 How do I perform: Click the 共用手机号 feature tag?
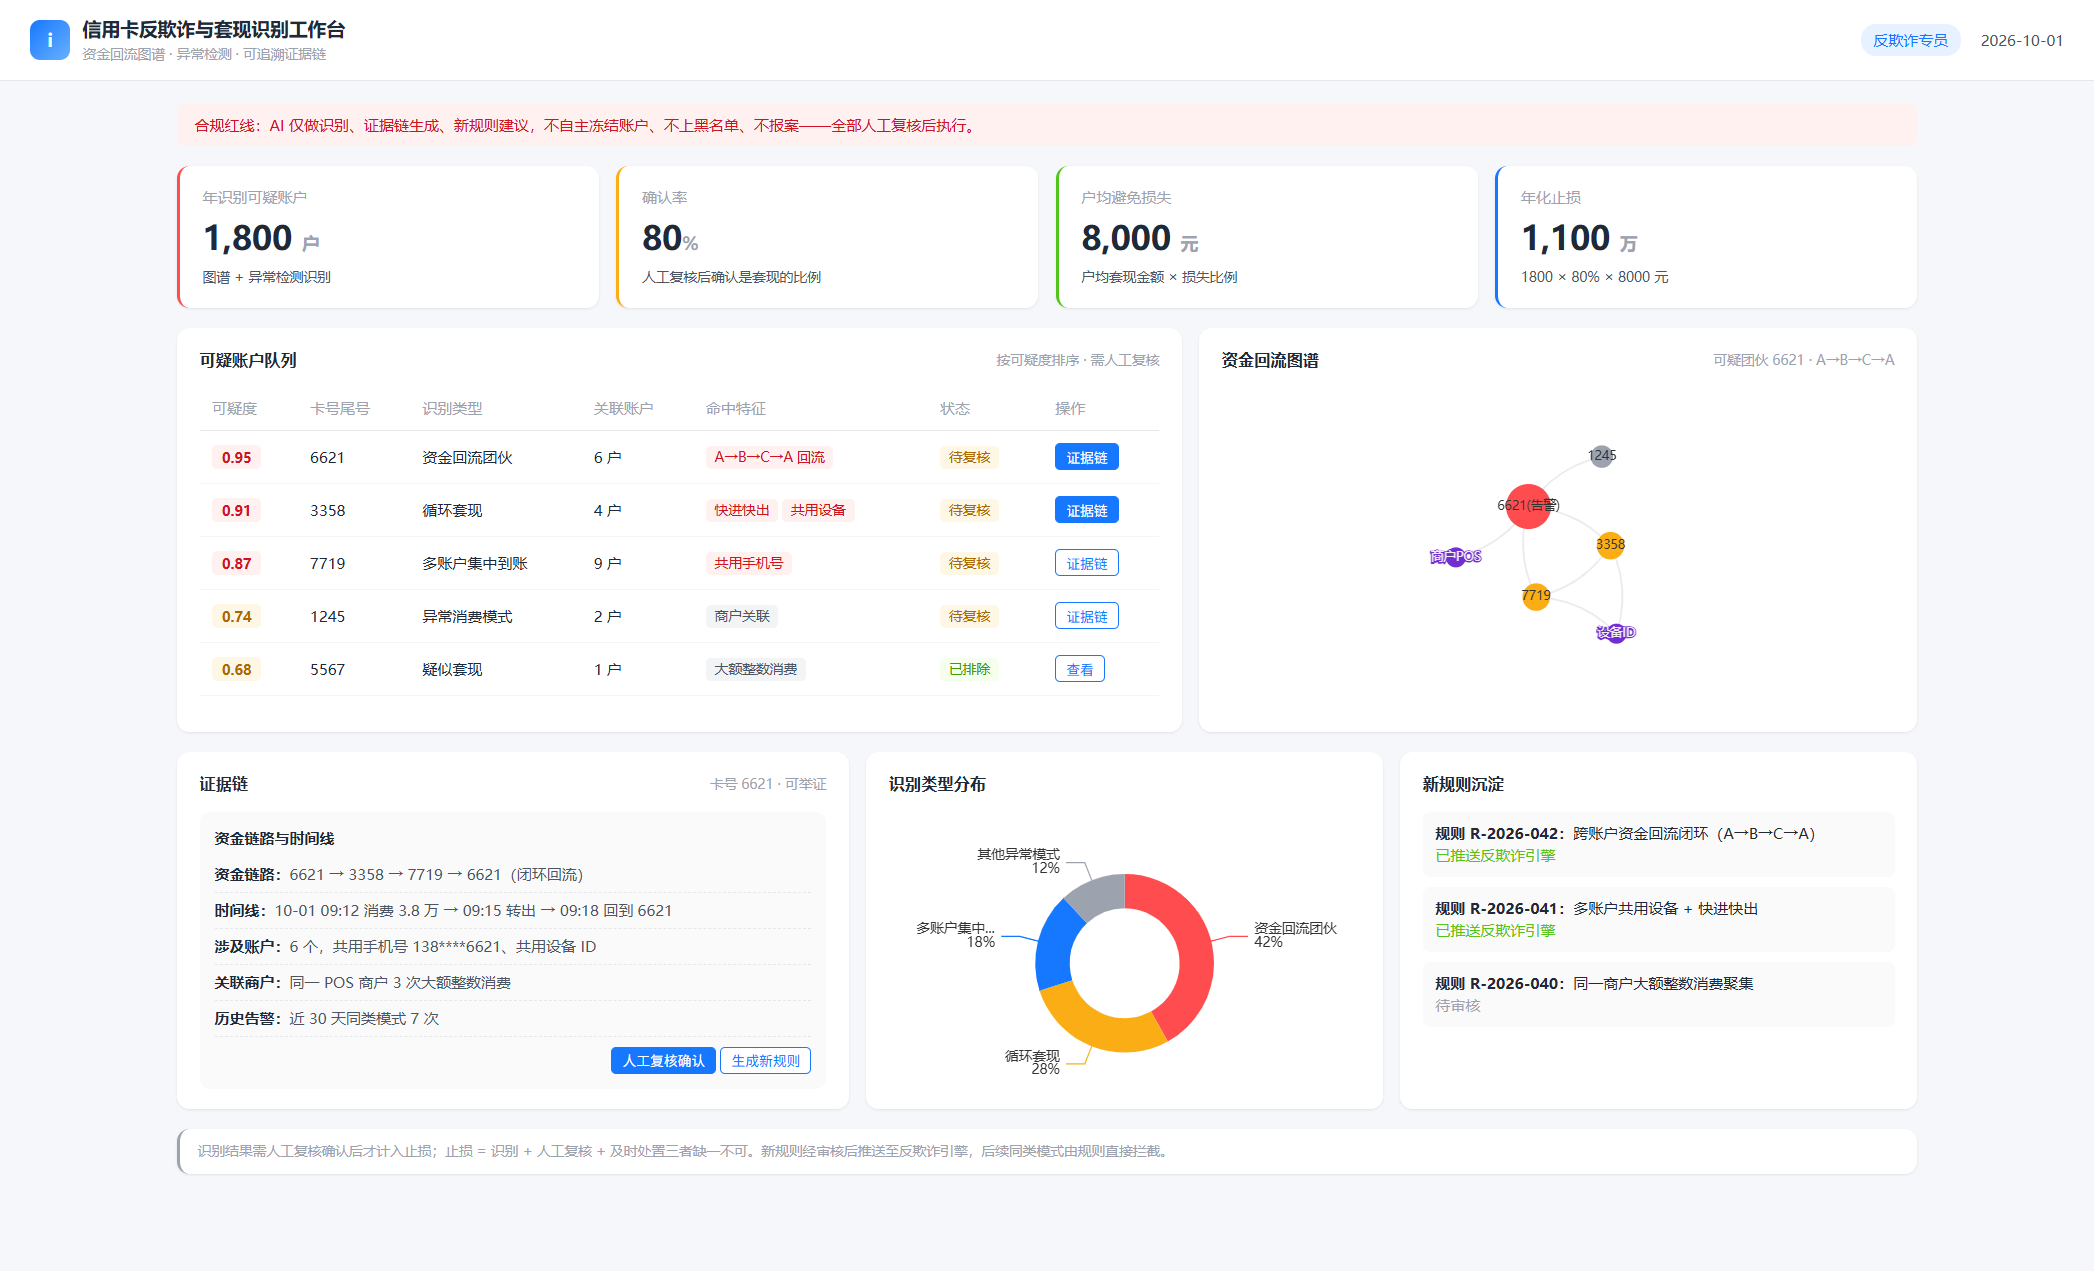[749, 563]
